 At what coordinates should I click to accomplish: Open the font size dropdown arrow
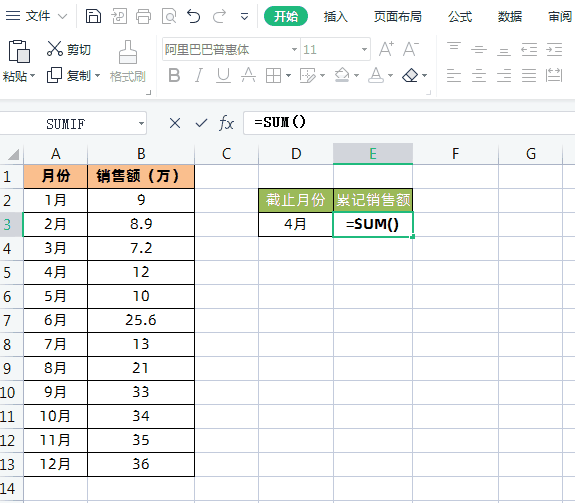[x=364, y=49]
